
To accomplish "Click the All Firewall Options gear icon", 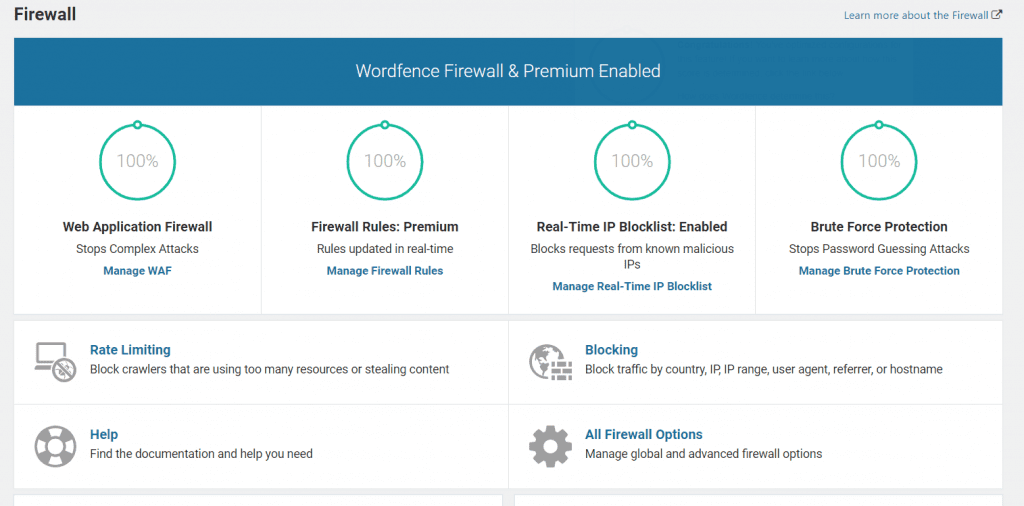I will (x=549, y=446).
